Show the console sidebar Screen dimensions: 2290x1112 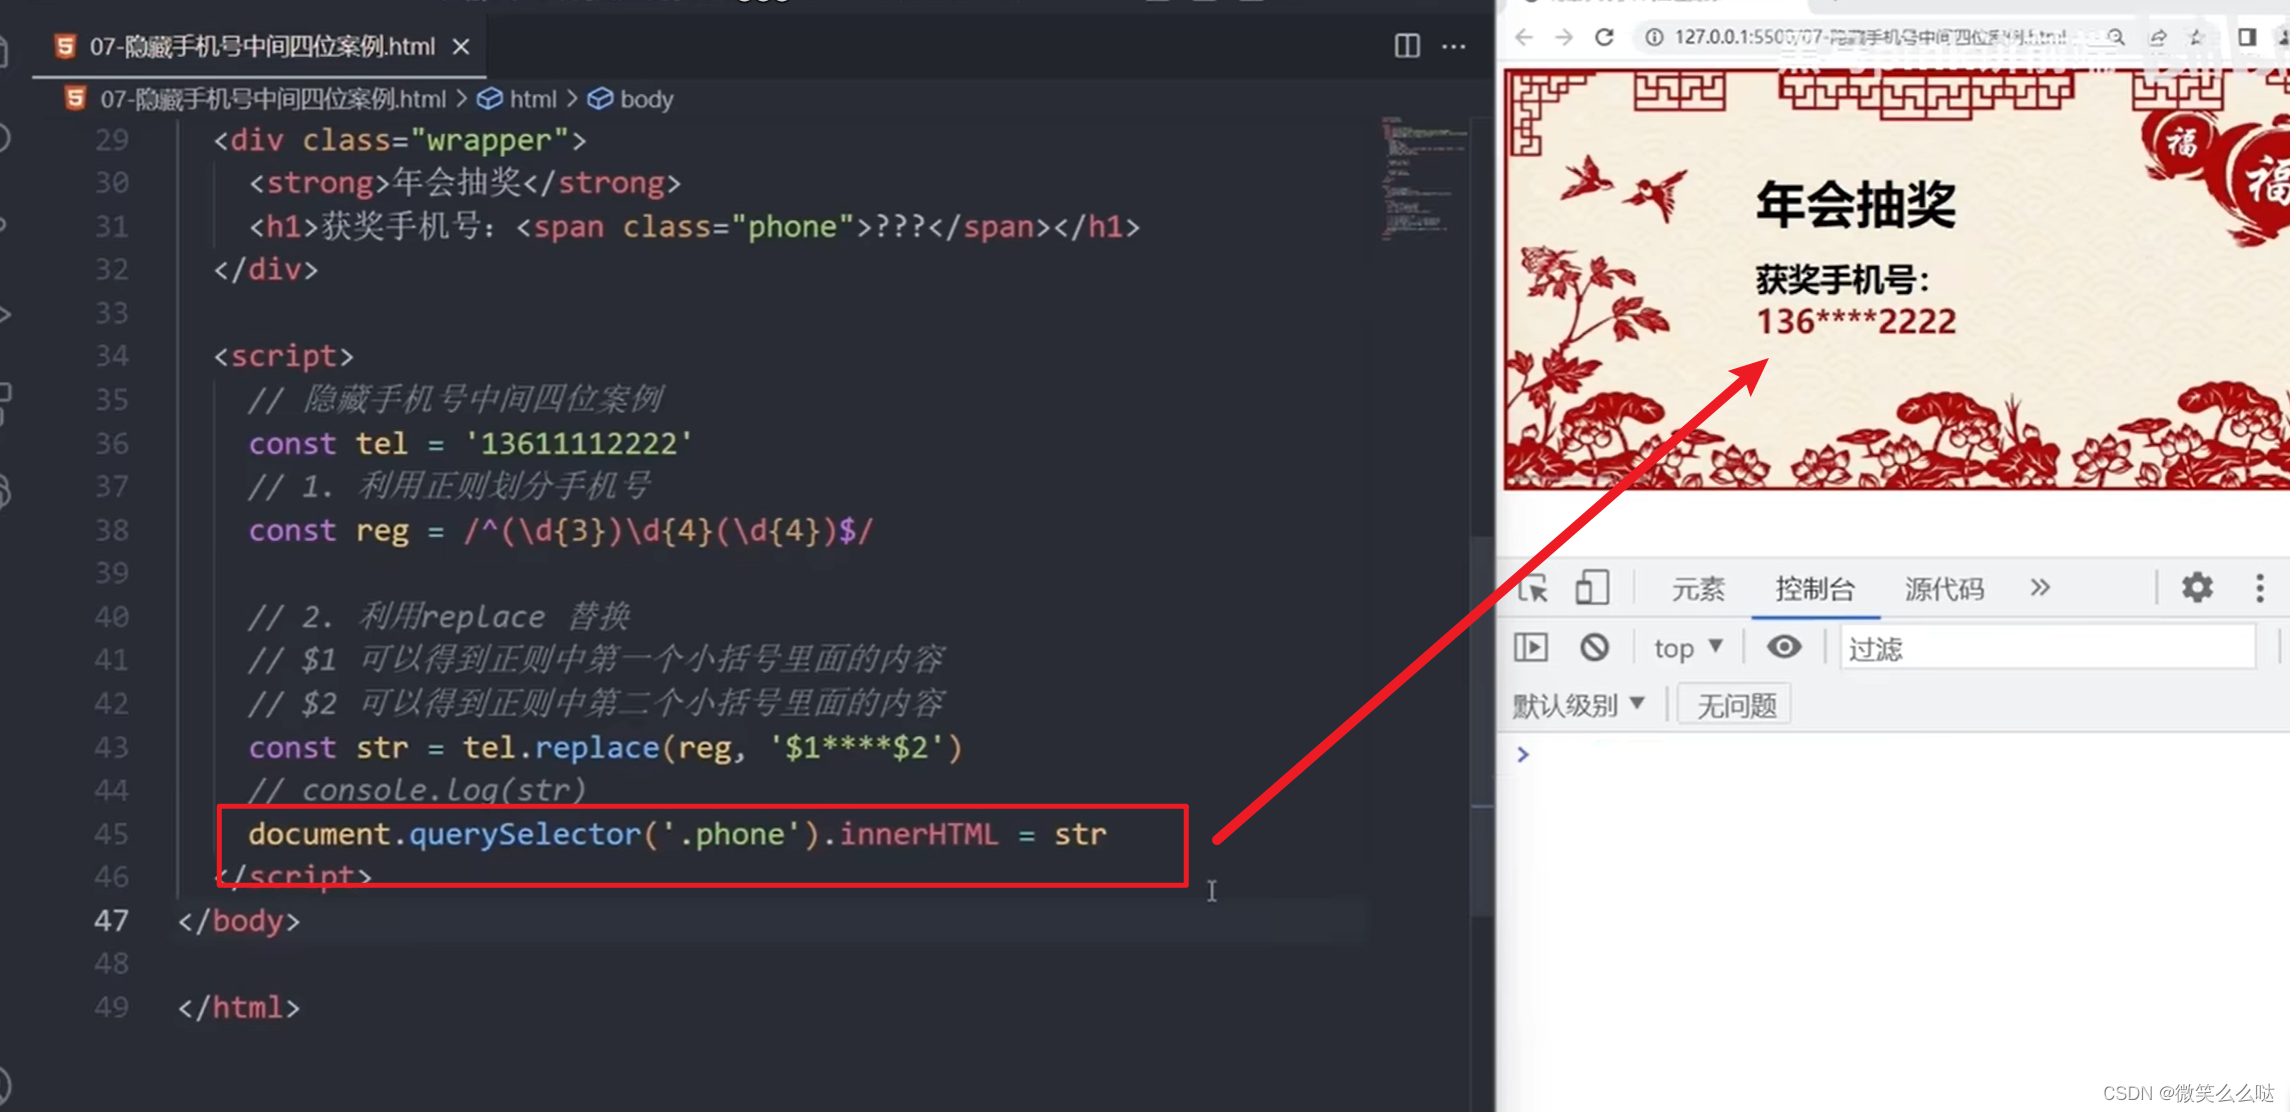1531,647
